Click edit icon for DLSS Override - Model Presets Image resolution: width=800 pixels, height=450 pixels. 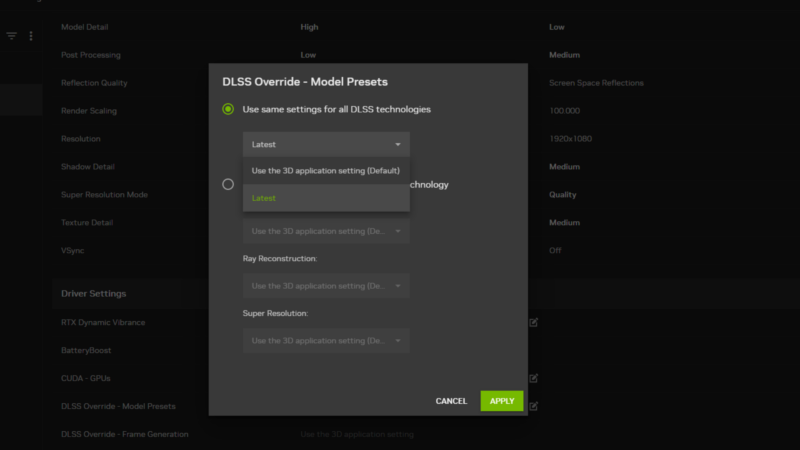tap(533, 406)
